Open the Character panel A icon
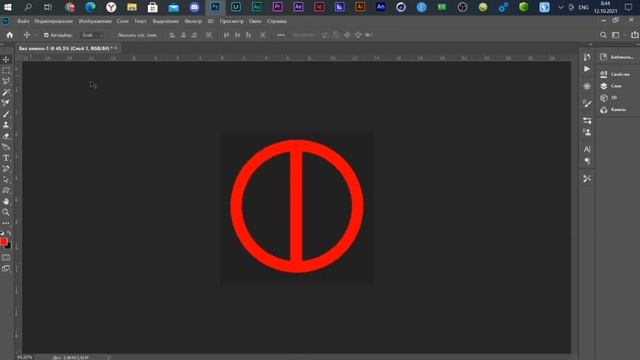Screen dimensions: 640x360 [587, 149]
